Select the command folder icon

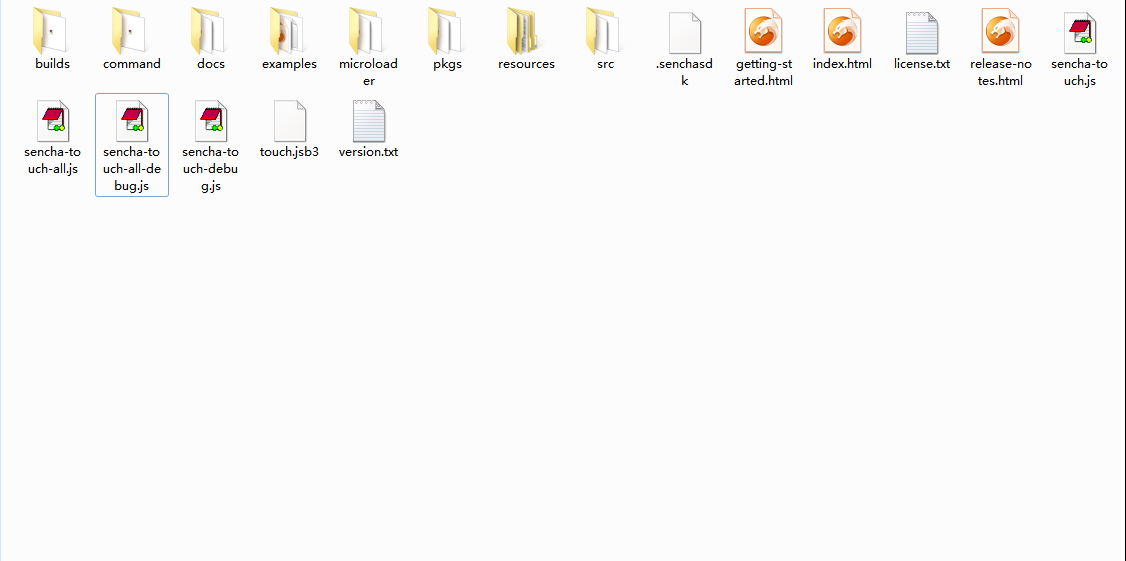pyautogui.click(x=129, y=32)
